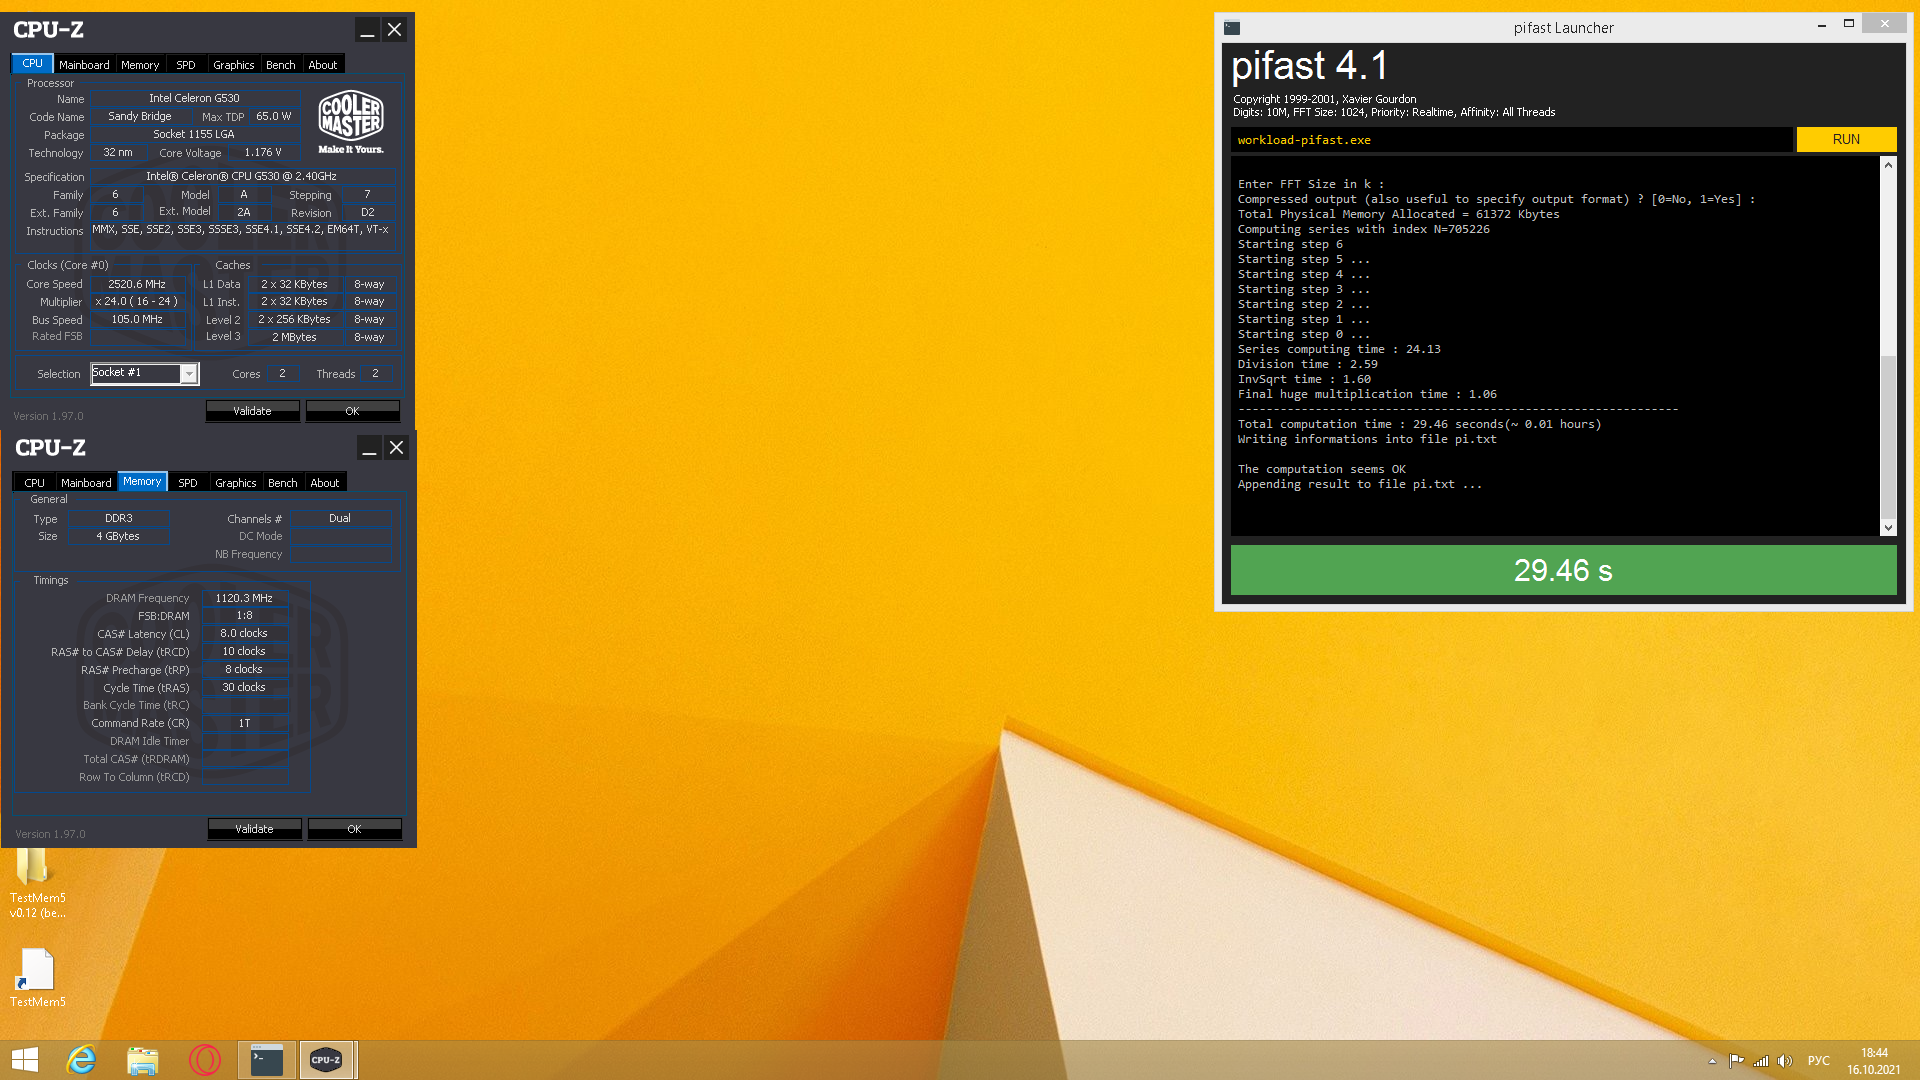Click the Memory Size 4 GBytes value
Viewport: 1920px width, 1080px height.
[x=119, y=536]
